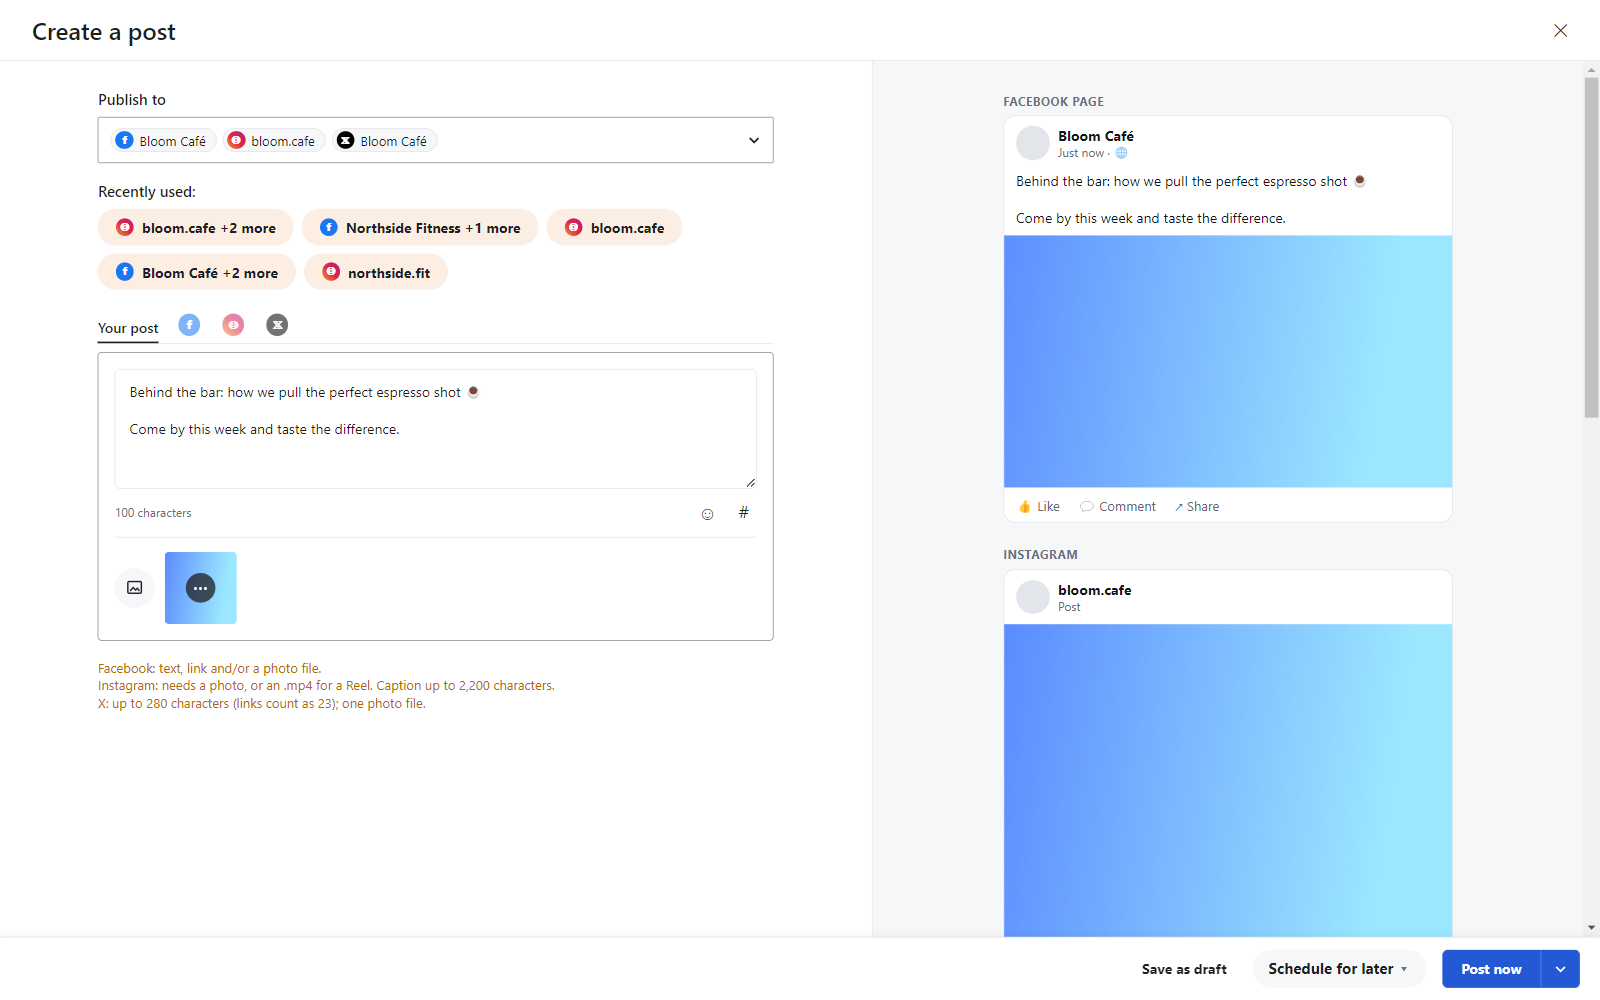Select recently used Northside Fitness +1 more
1600x1000 pixels.
pos(420,228)
